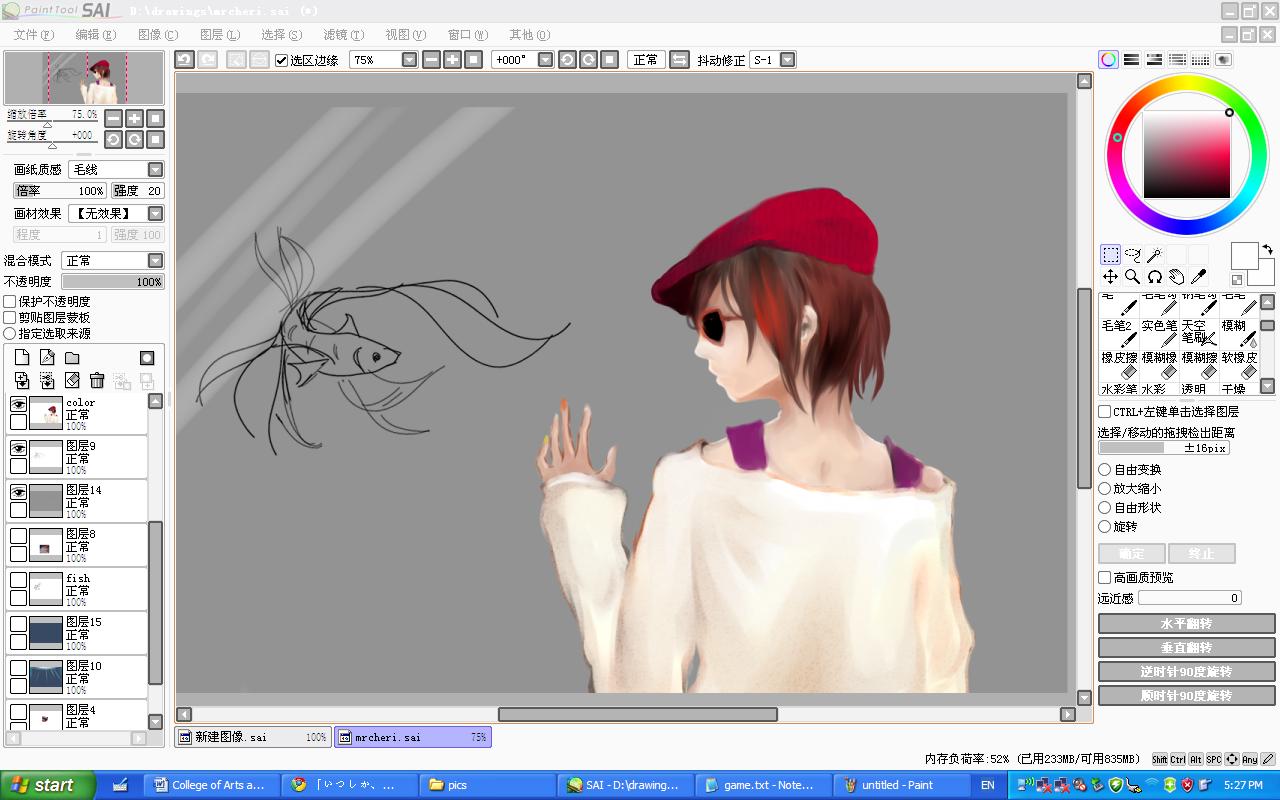Viewport: 1280px width, 800px height.
Task: Expand the 混合模式 blending mode dropdown
Action: [x=155, y=261]
